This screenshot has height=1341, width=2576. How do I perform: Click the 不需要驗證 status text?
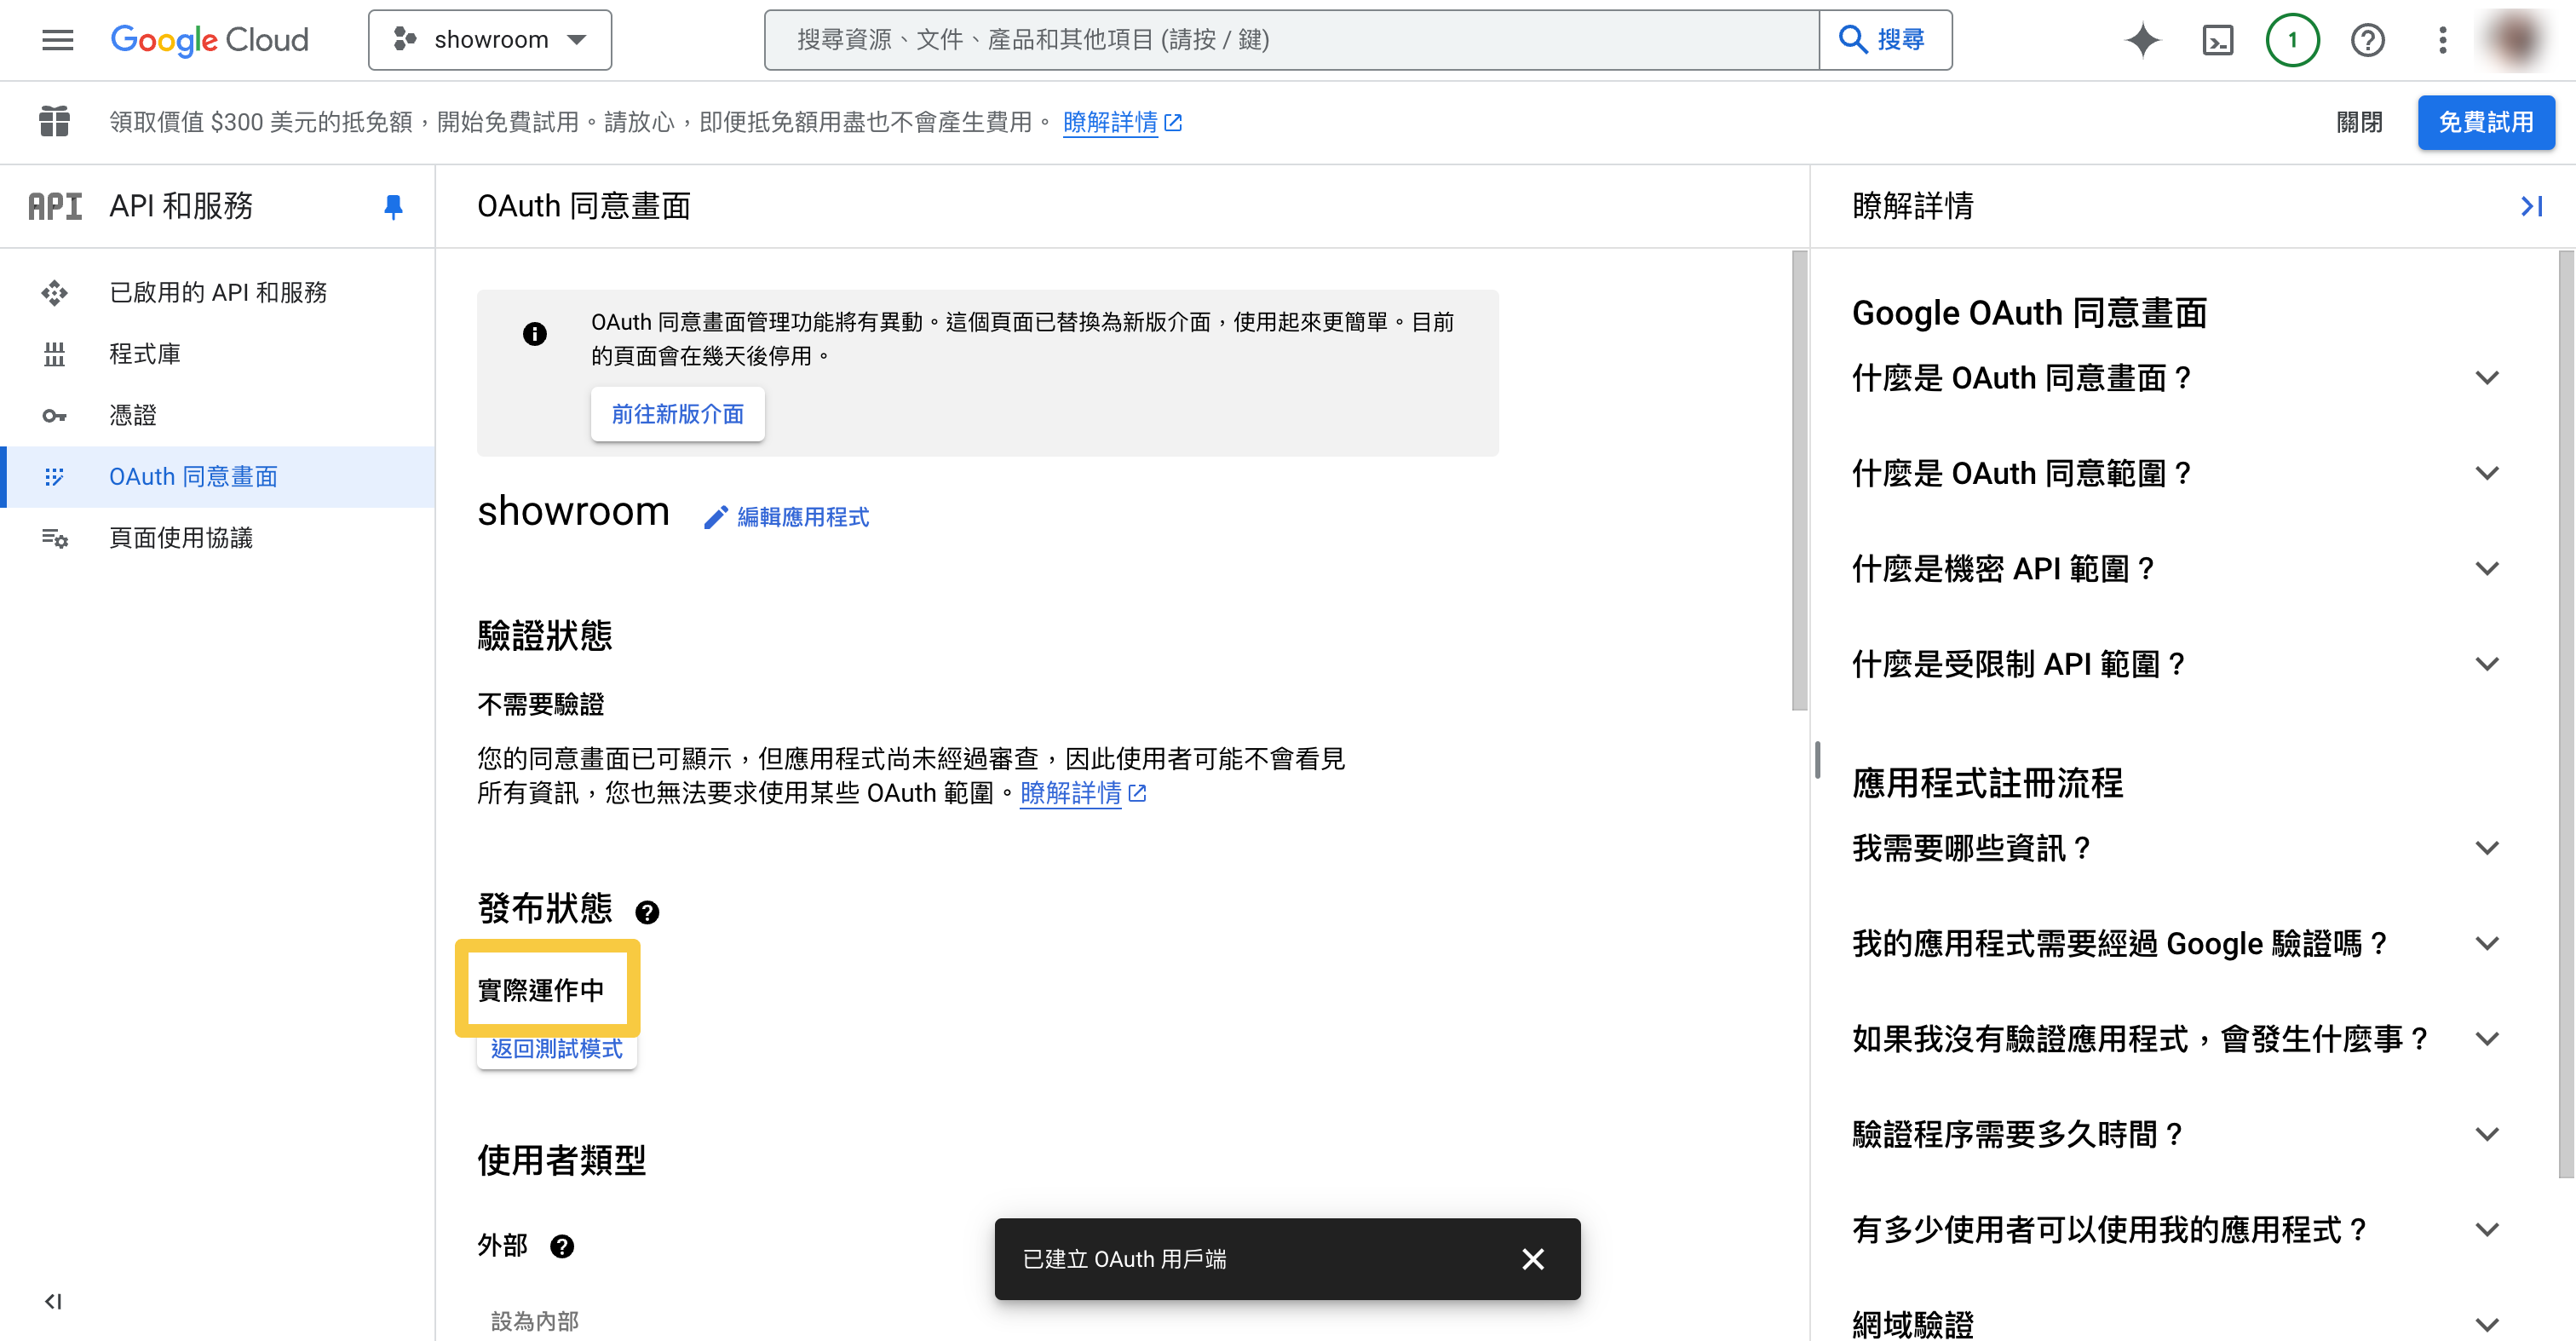541,705
